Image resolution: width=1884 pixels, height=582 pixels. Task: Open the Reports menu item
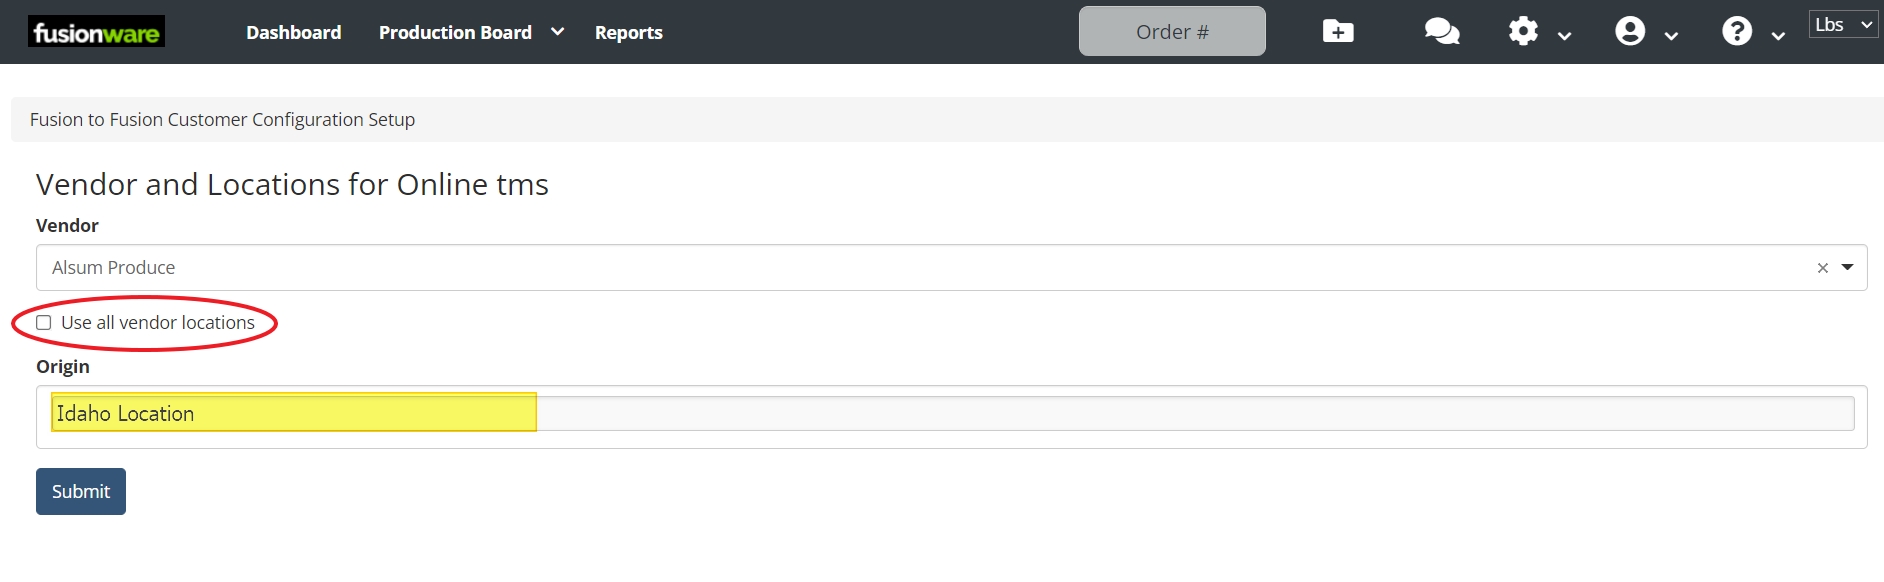click(628, 32)
